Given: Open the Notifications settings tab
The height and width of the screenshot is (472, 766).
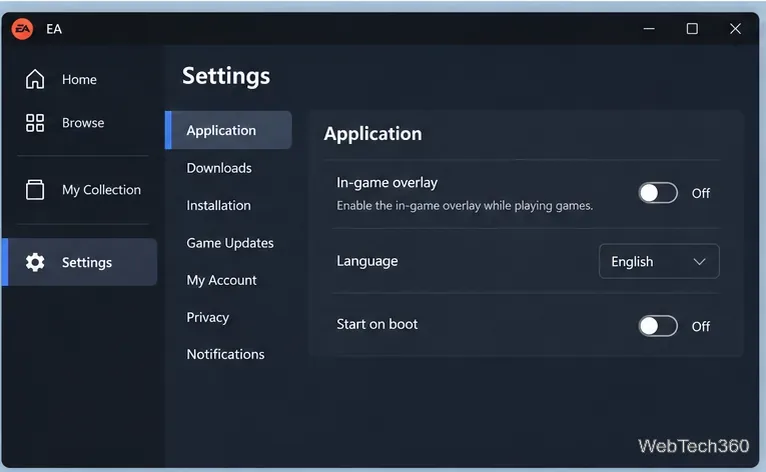Looking at the screenshot, I should point(225,354).
